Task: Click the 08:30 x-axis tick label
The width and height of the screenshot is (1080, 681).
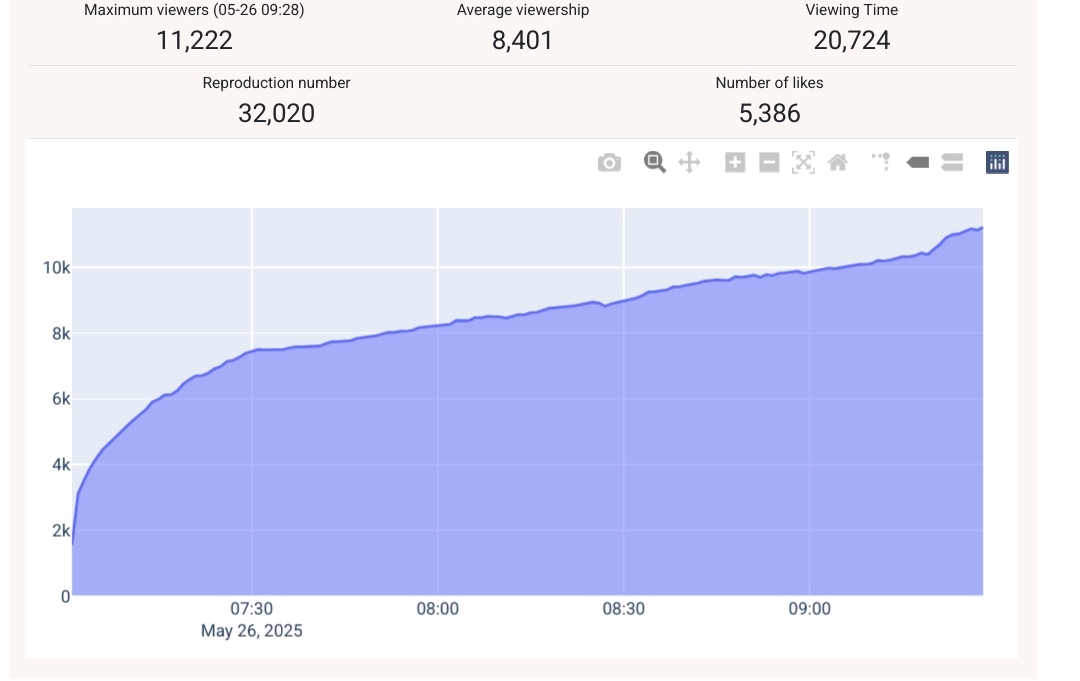Action: 623,609
